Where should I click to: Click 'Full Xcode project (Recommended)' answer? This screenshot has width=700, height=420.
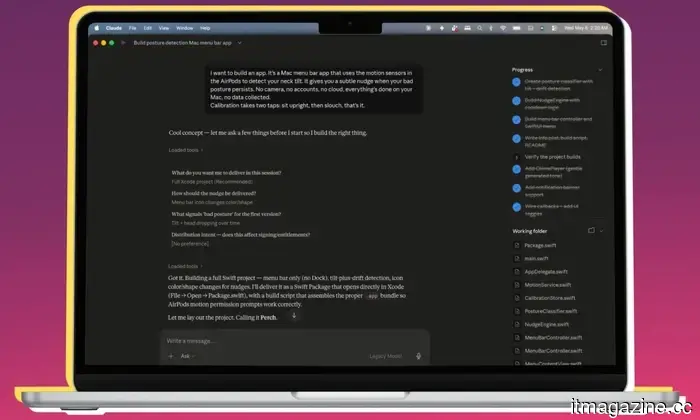point(212,182)
